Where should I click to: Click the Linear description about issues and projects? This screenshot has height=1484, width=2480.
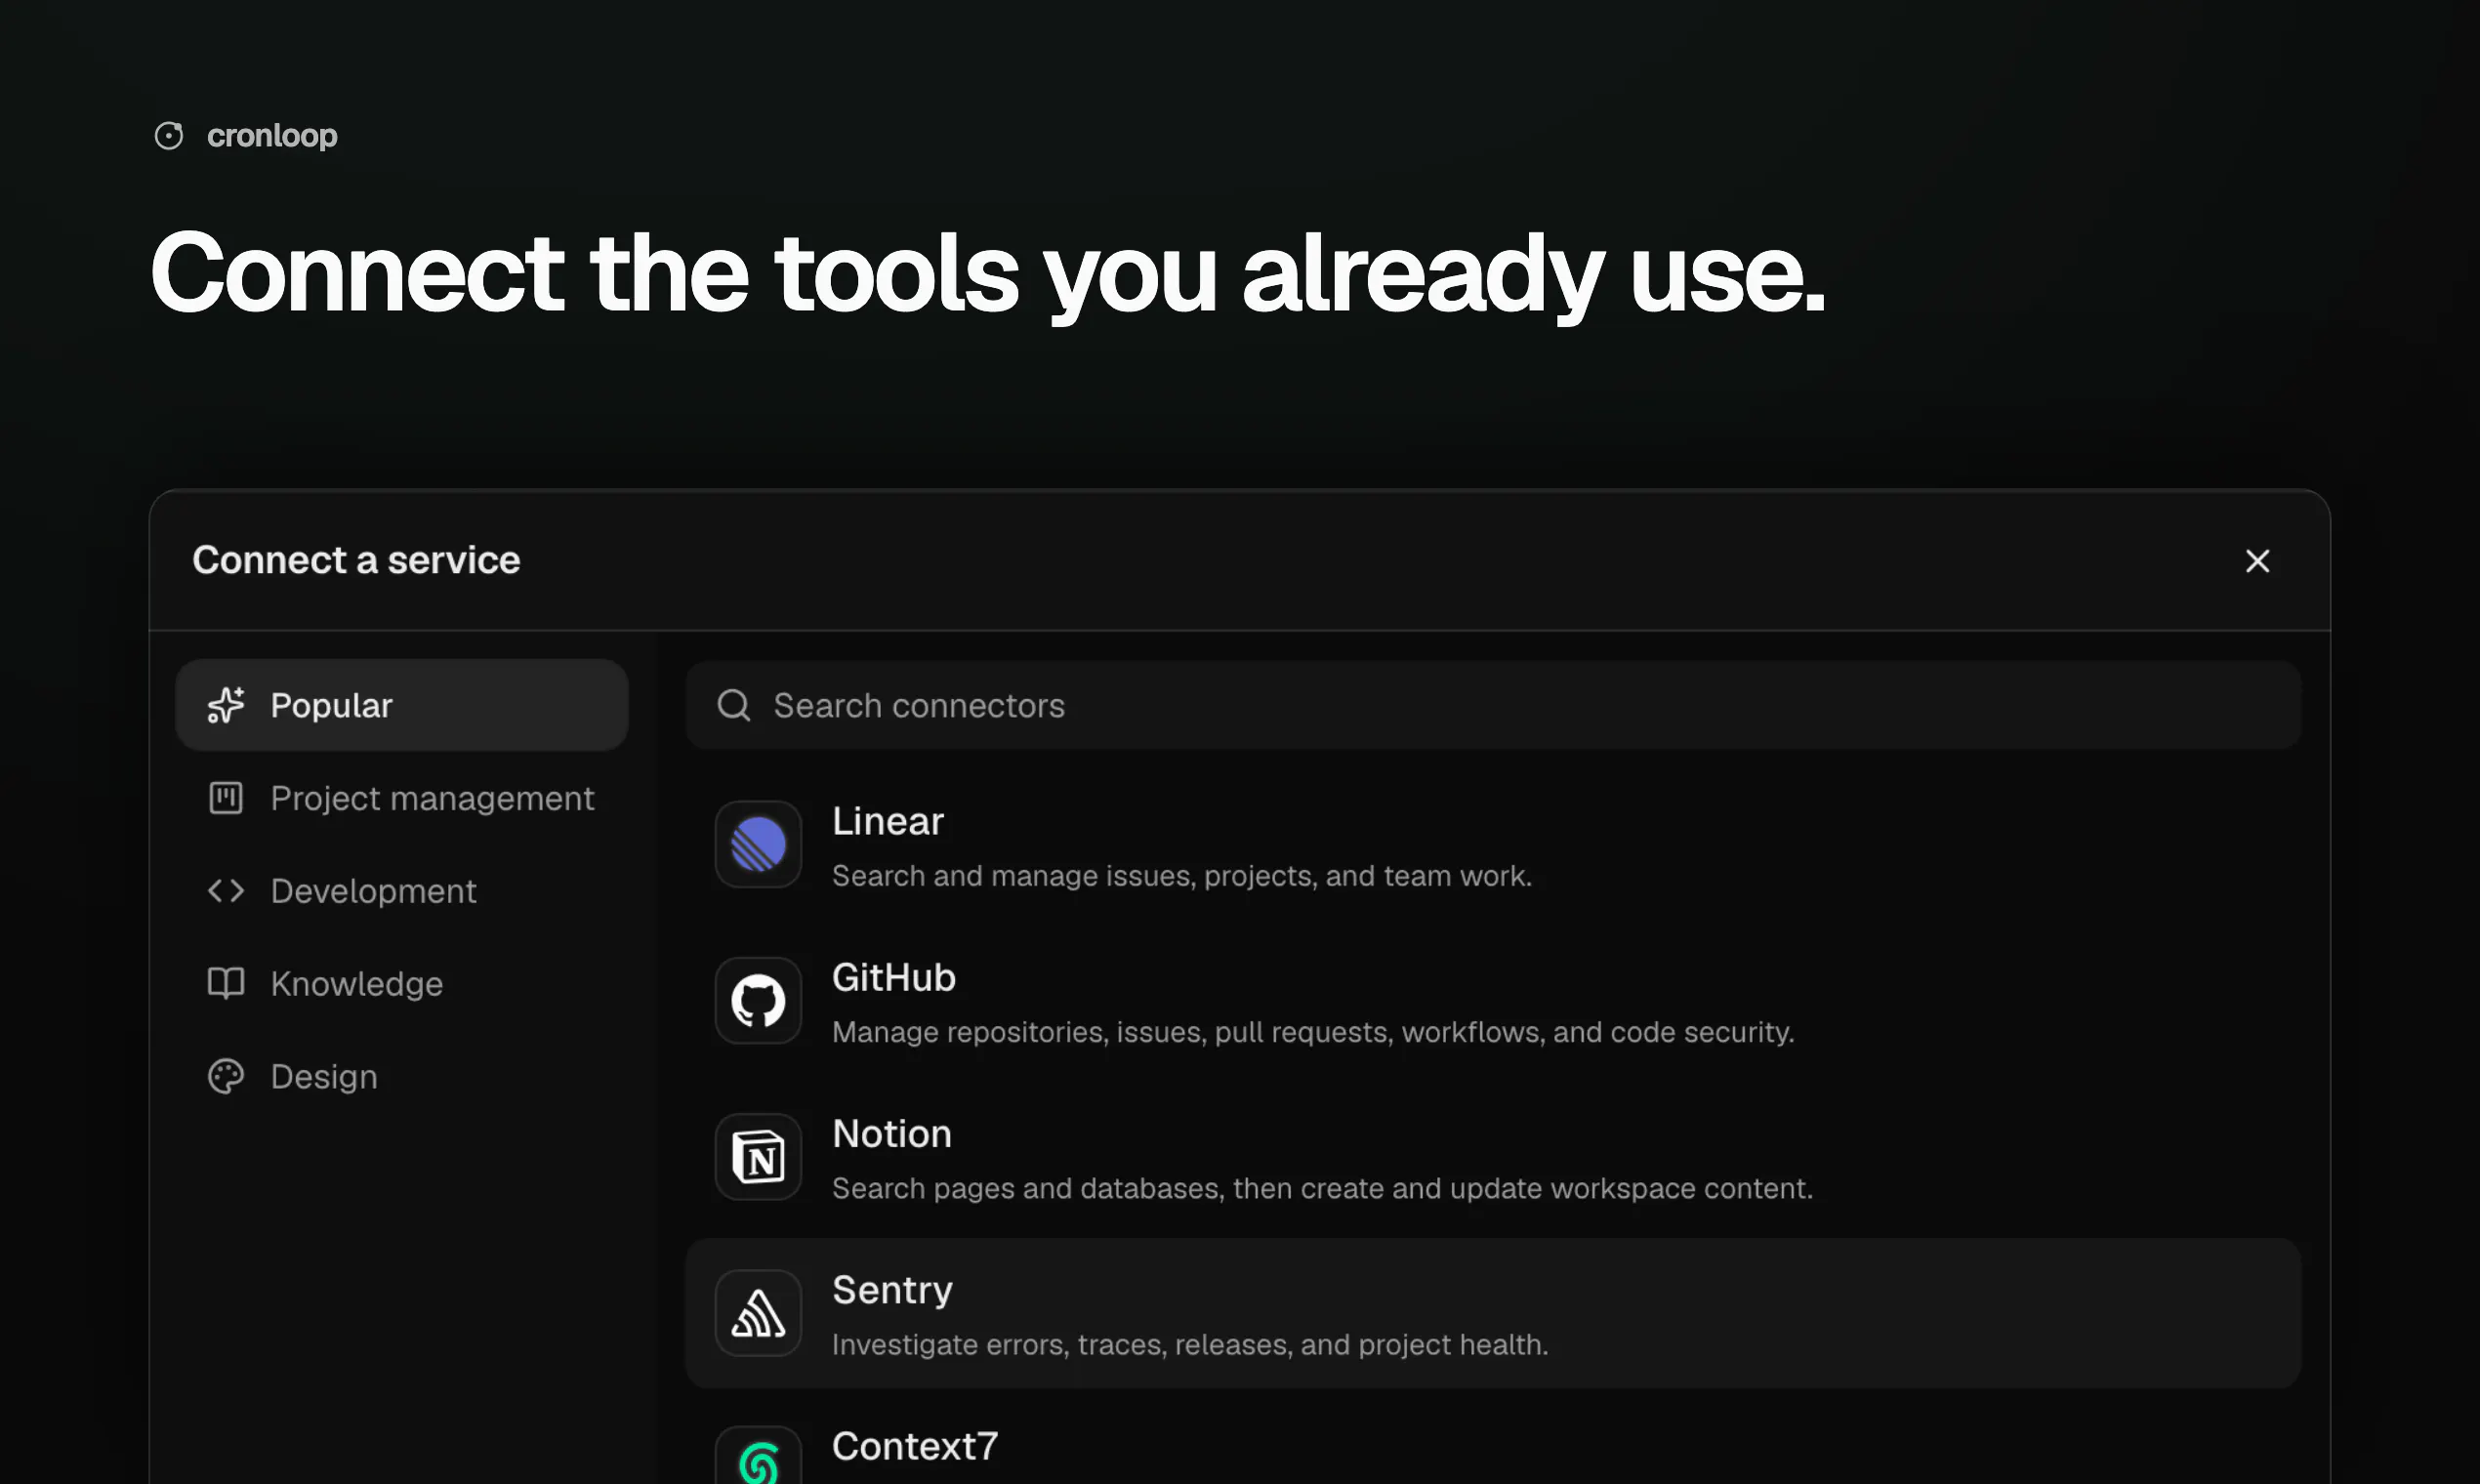click(1182, 876)
